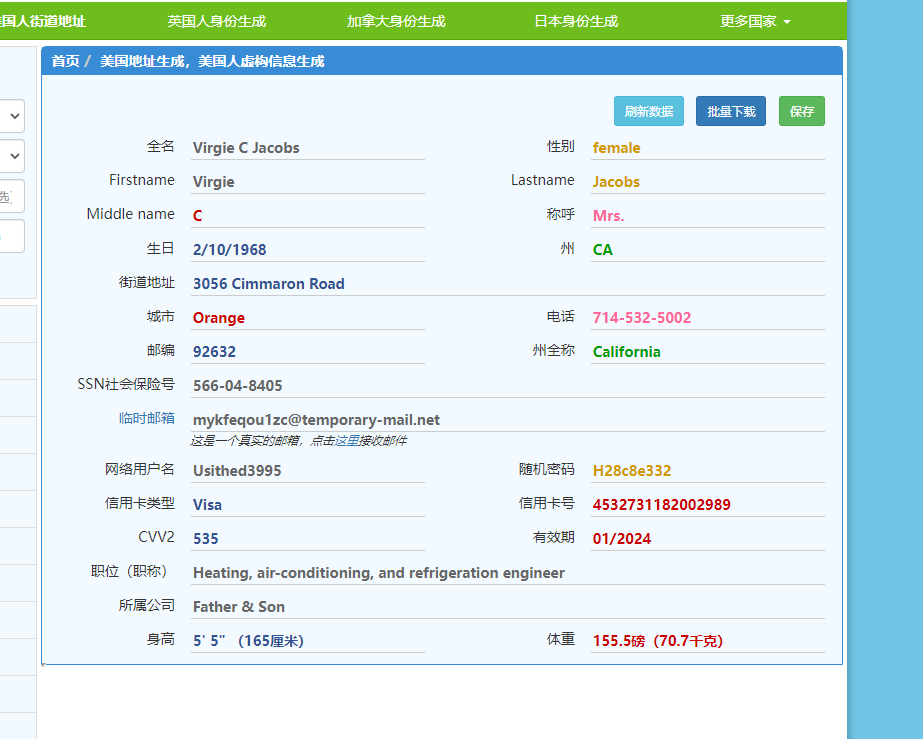Select 日本身份生成 in the top menu
This screenshot has width=923, height=739.
pyautogui.click(x=576, y=21)
